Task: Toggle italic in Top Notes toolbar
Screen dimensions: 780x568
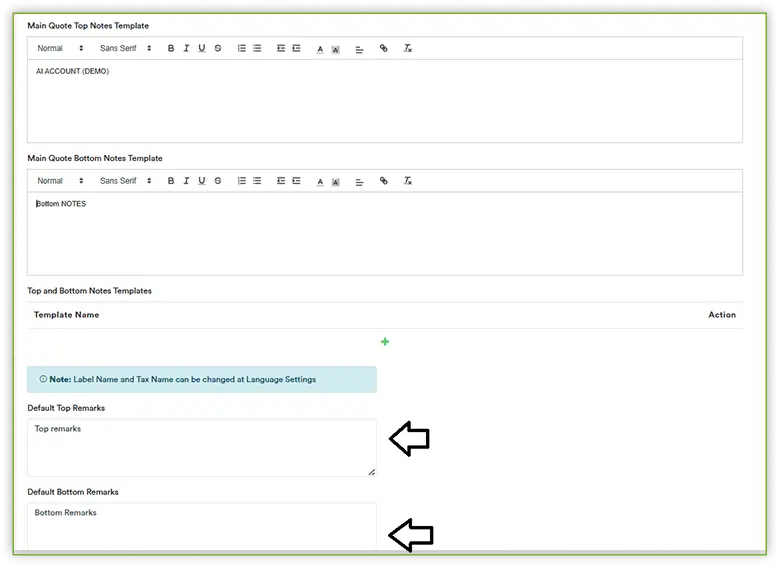Action: [x=186, y=48]
